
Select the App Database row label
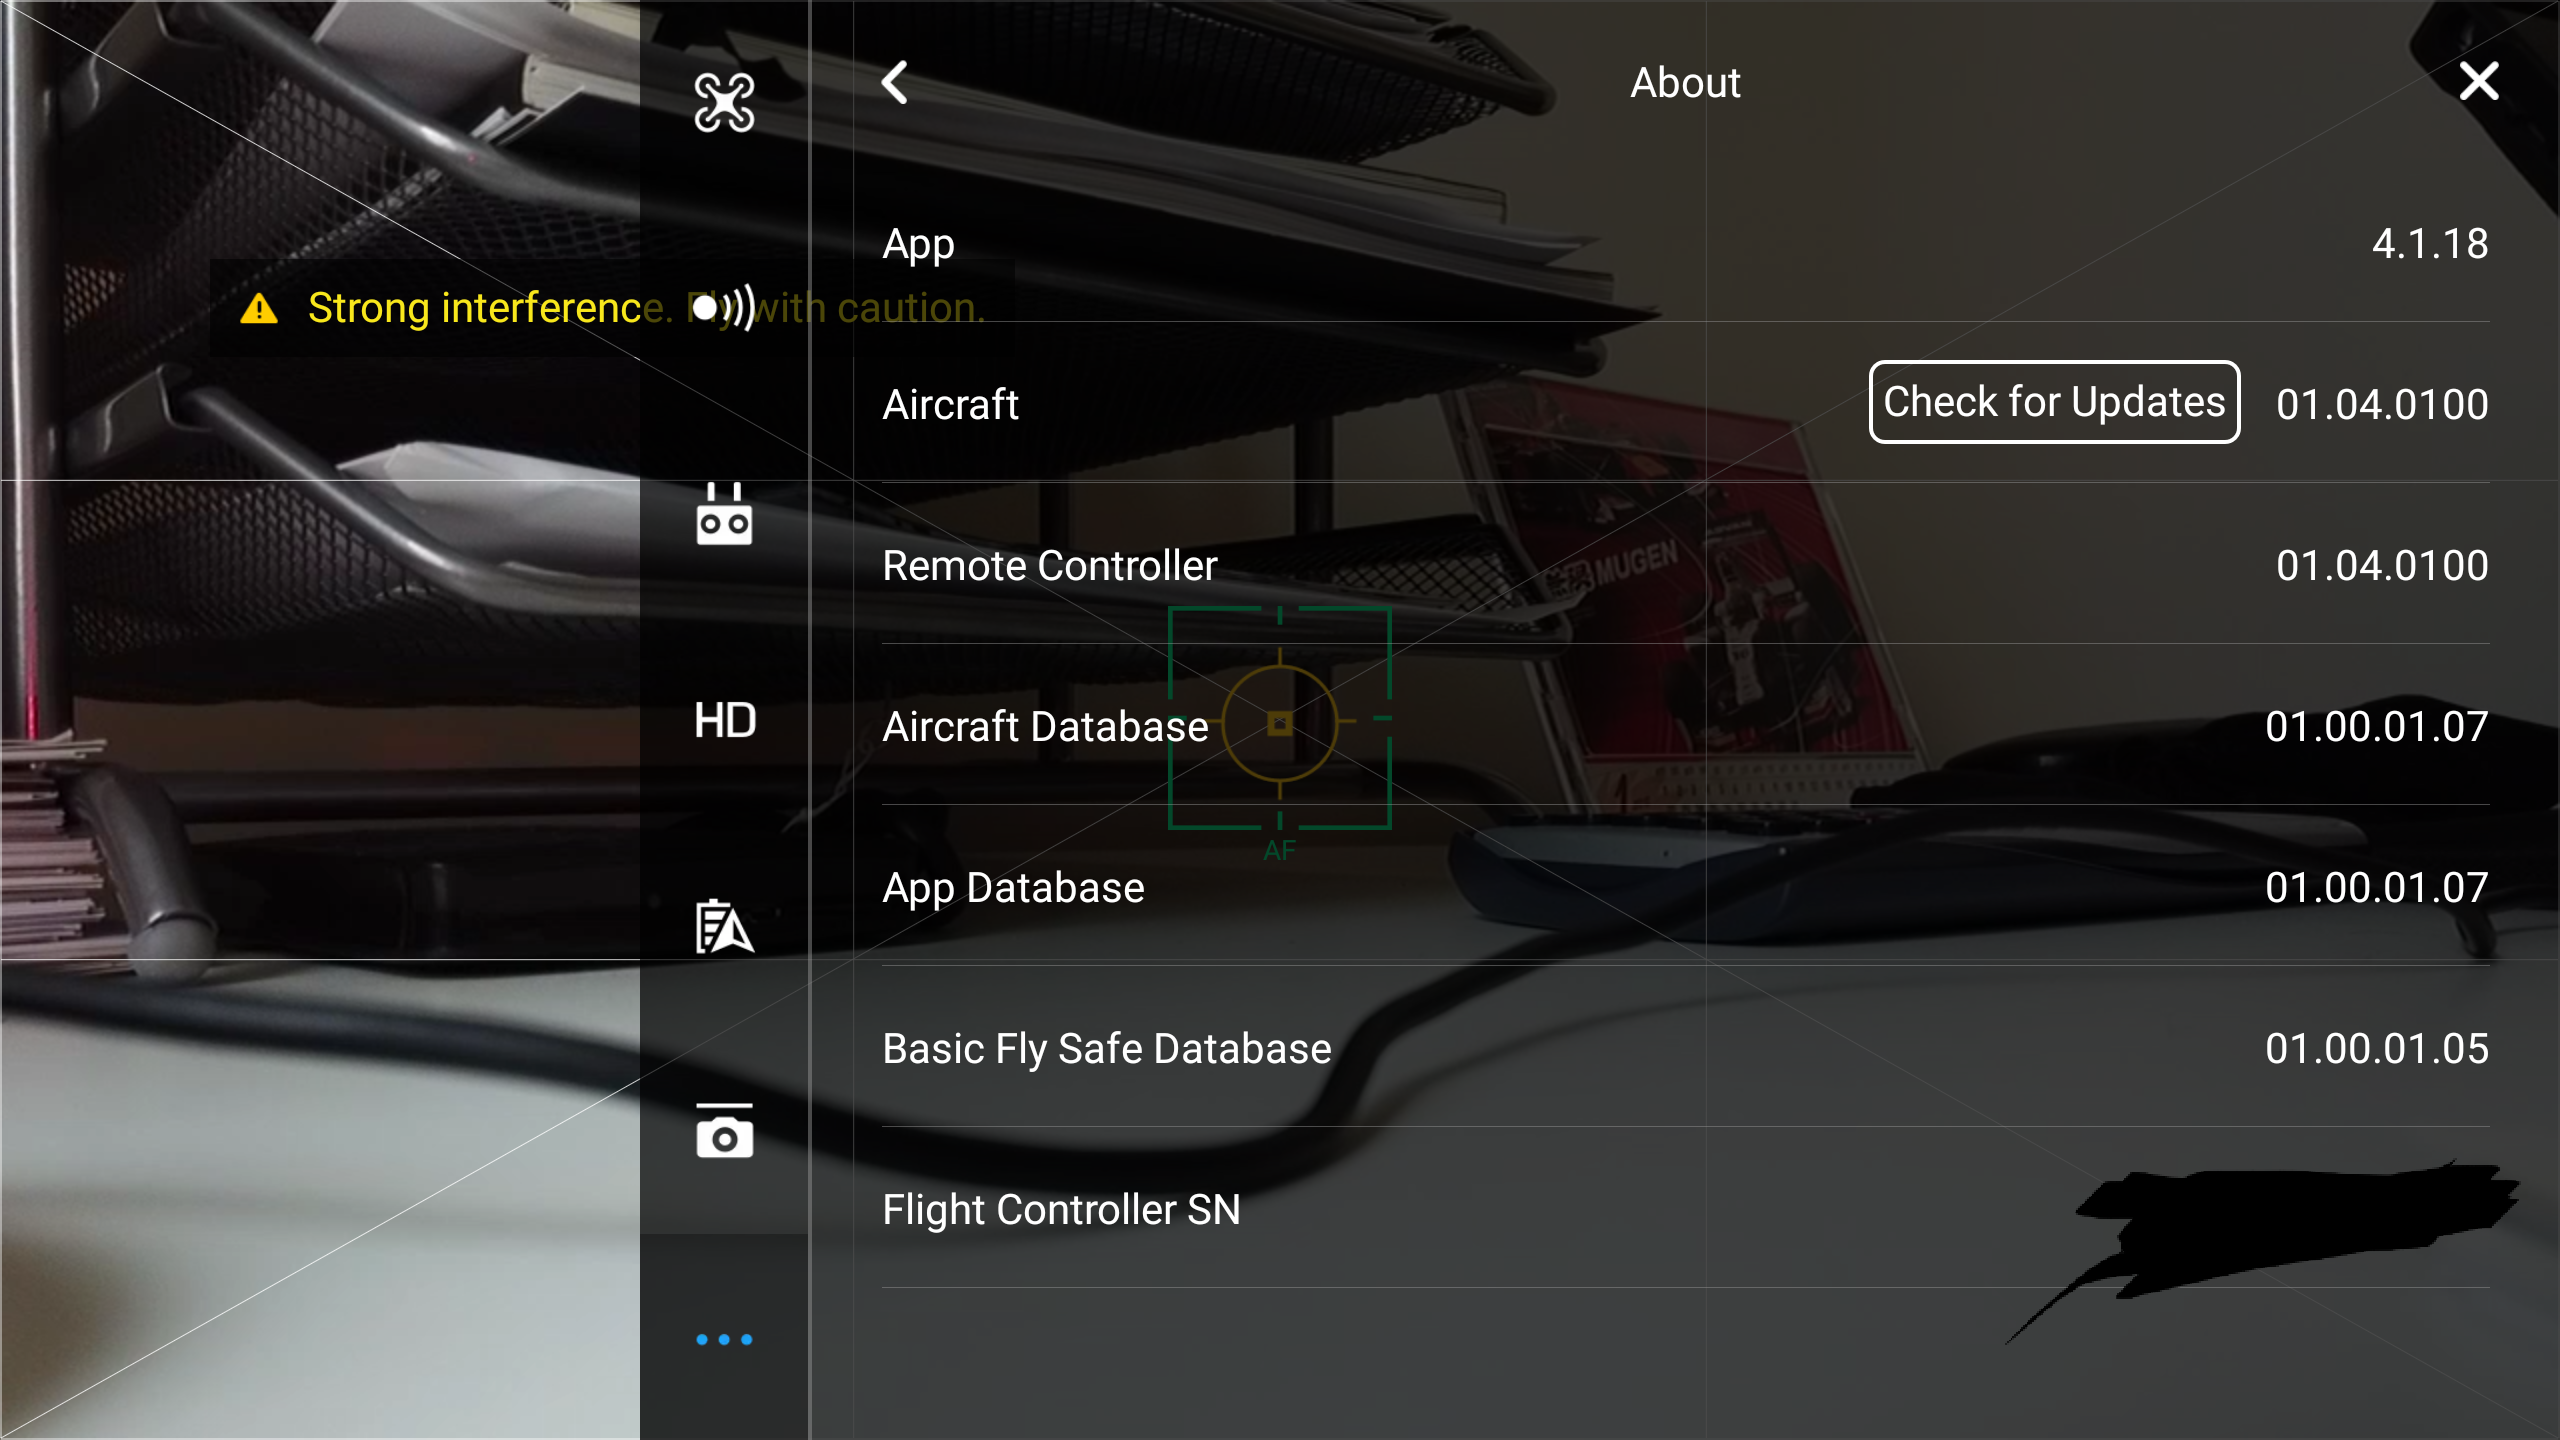(1013, 889)
